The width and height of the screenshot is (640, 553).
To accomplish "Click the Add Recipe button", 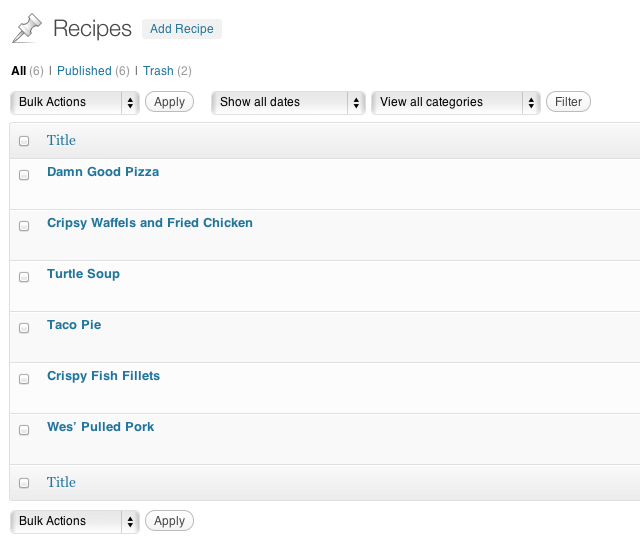I will [182, 29].
